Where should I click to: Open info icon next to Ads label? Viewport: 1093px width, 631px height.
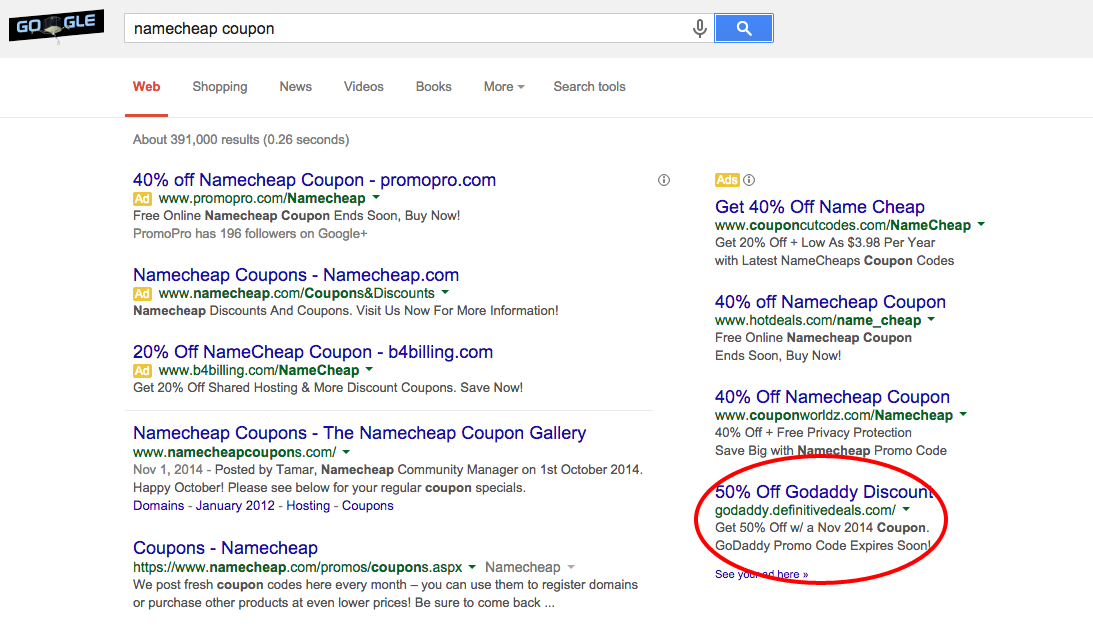pyautogui.click(x=749, y=180)
